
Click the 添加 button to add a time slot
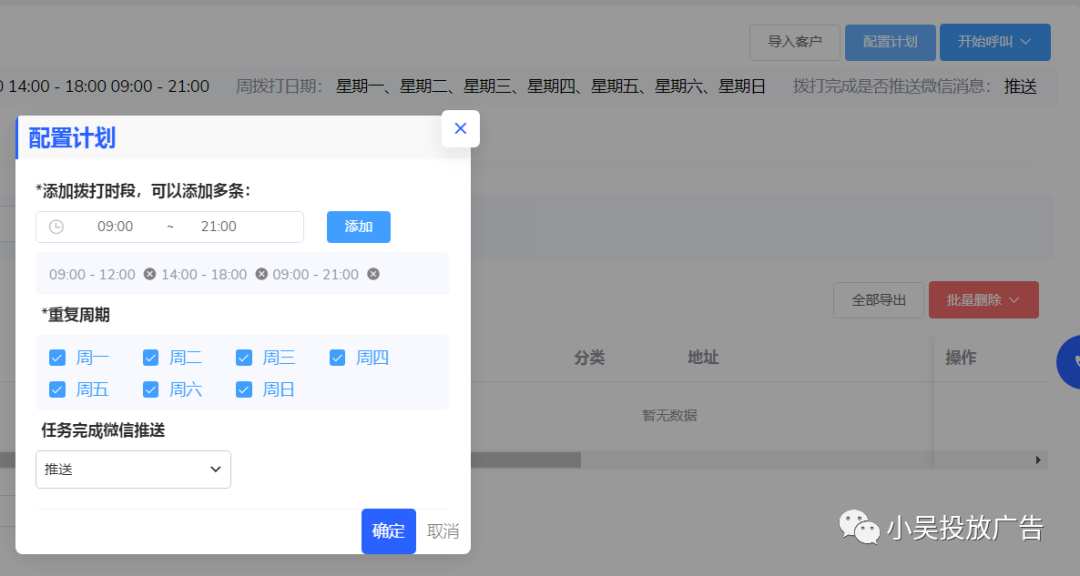[x=358, y=227]
